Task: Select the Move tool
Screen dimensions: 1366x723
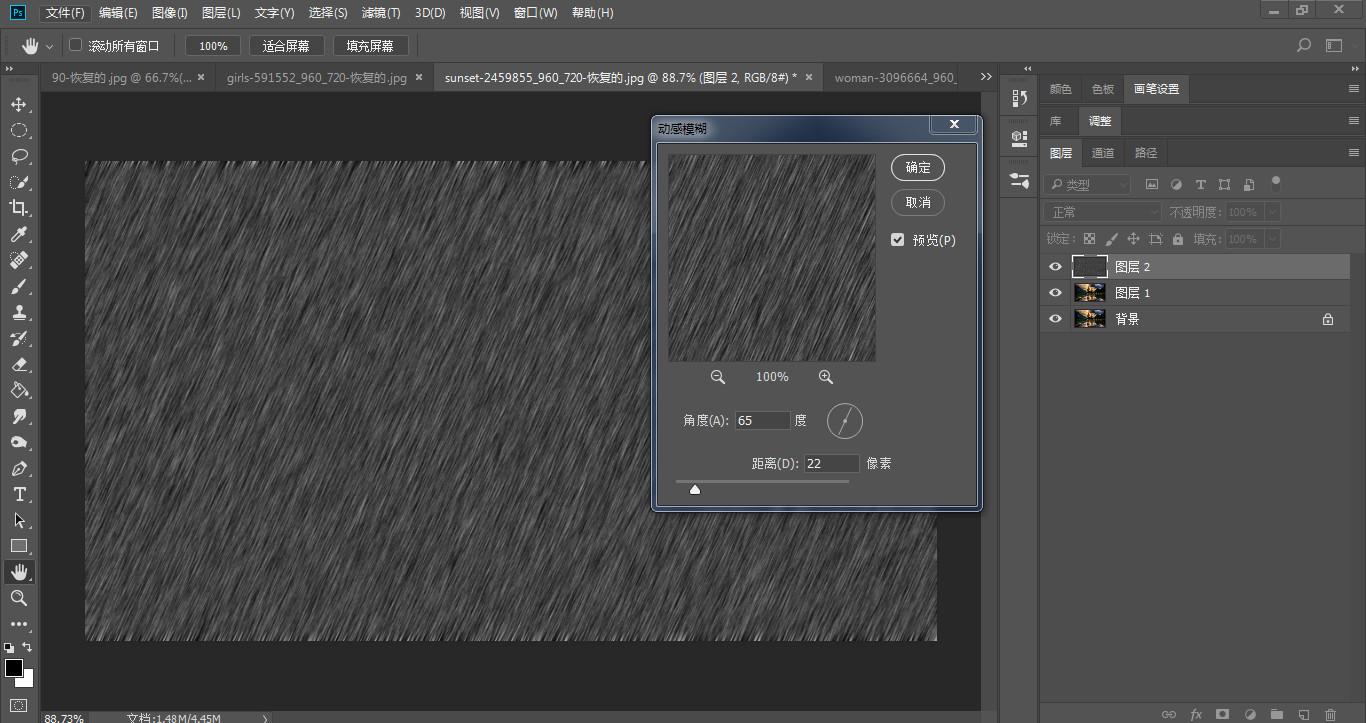Action: tap(18, 104)
